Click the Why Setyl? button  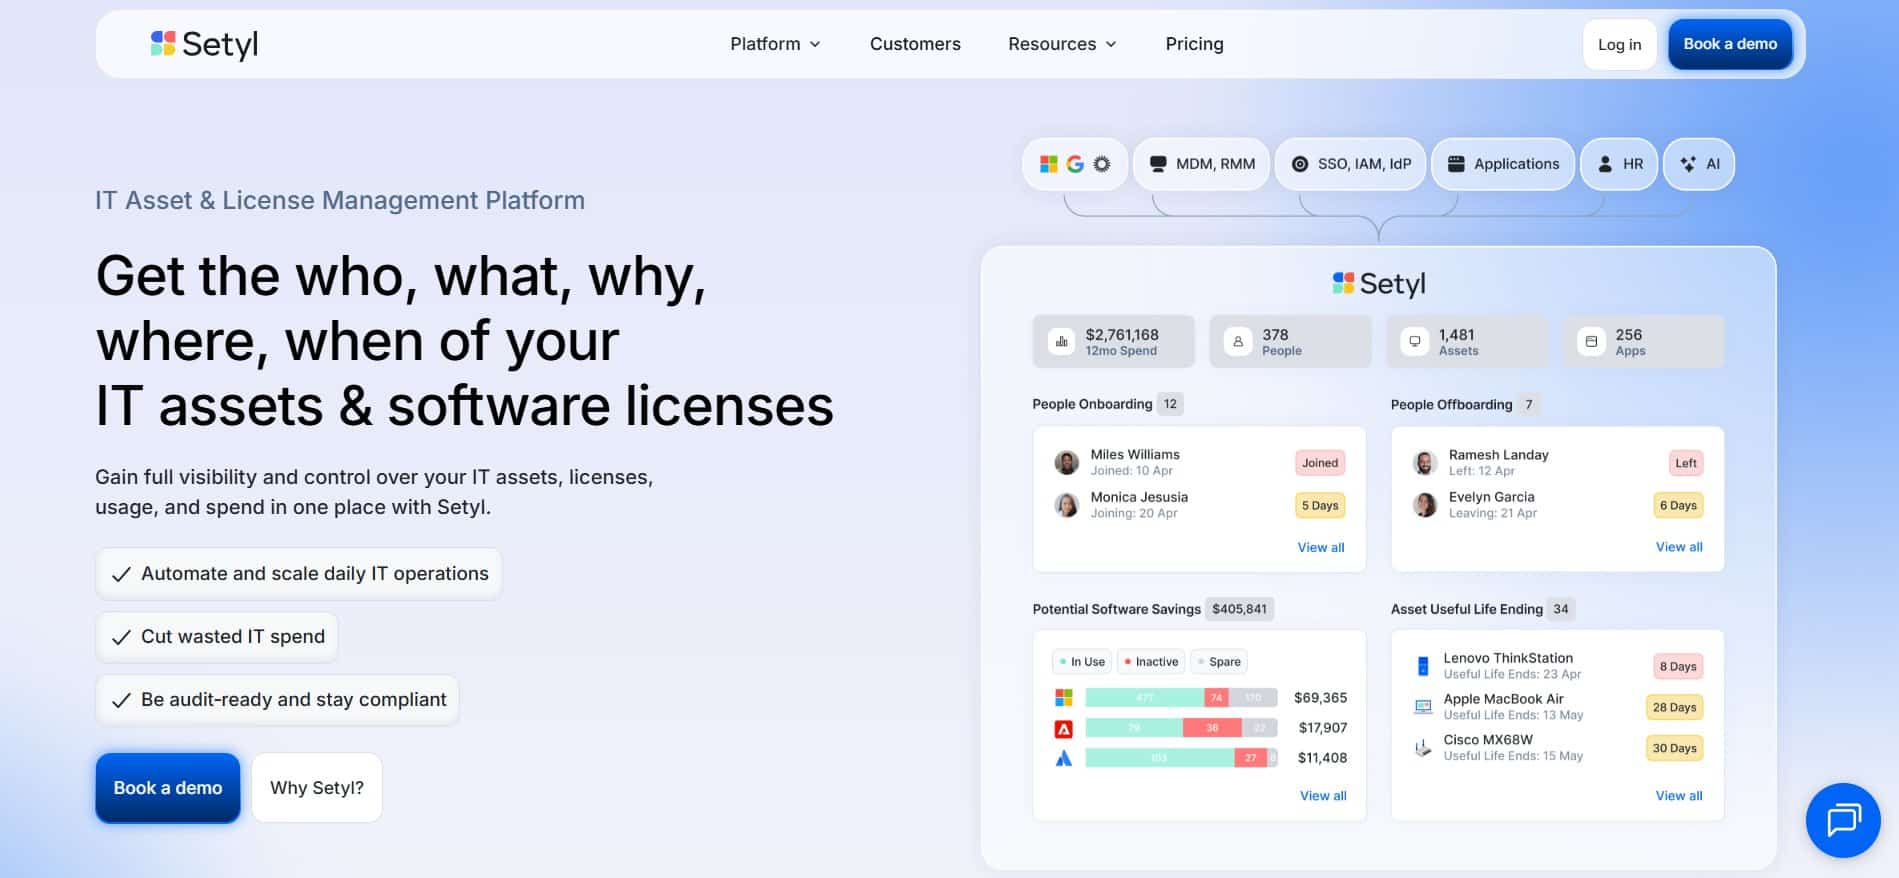pos(317,788)
